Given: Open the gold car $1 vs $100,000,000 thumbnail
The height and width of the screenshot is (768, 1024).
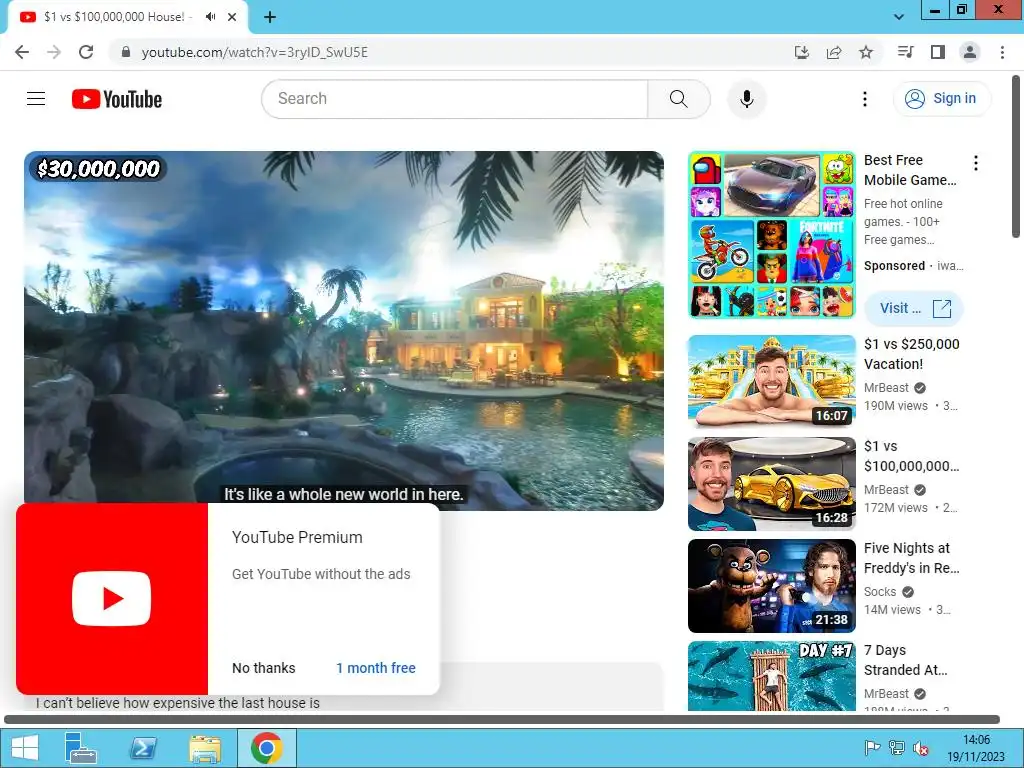Looking at the screenshot, I should pos(772,484).
